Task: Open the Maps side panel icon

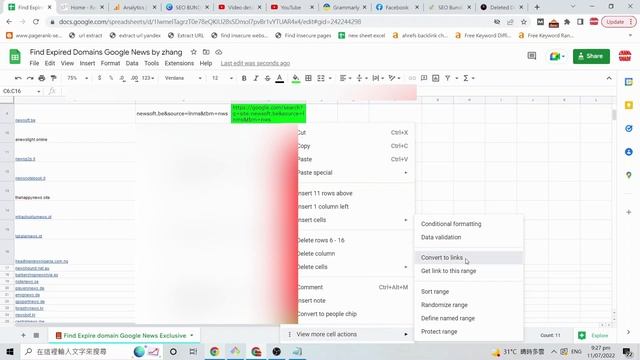Action: (x=629, y=175)
